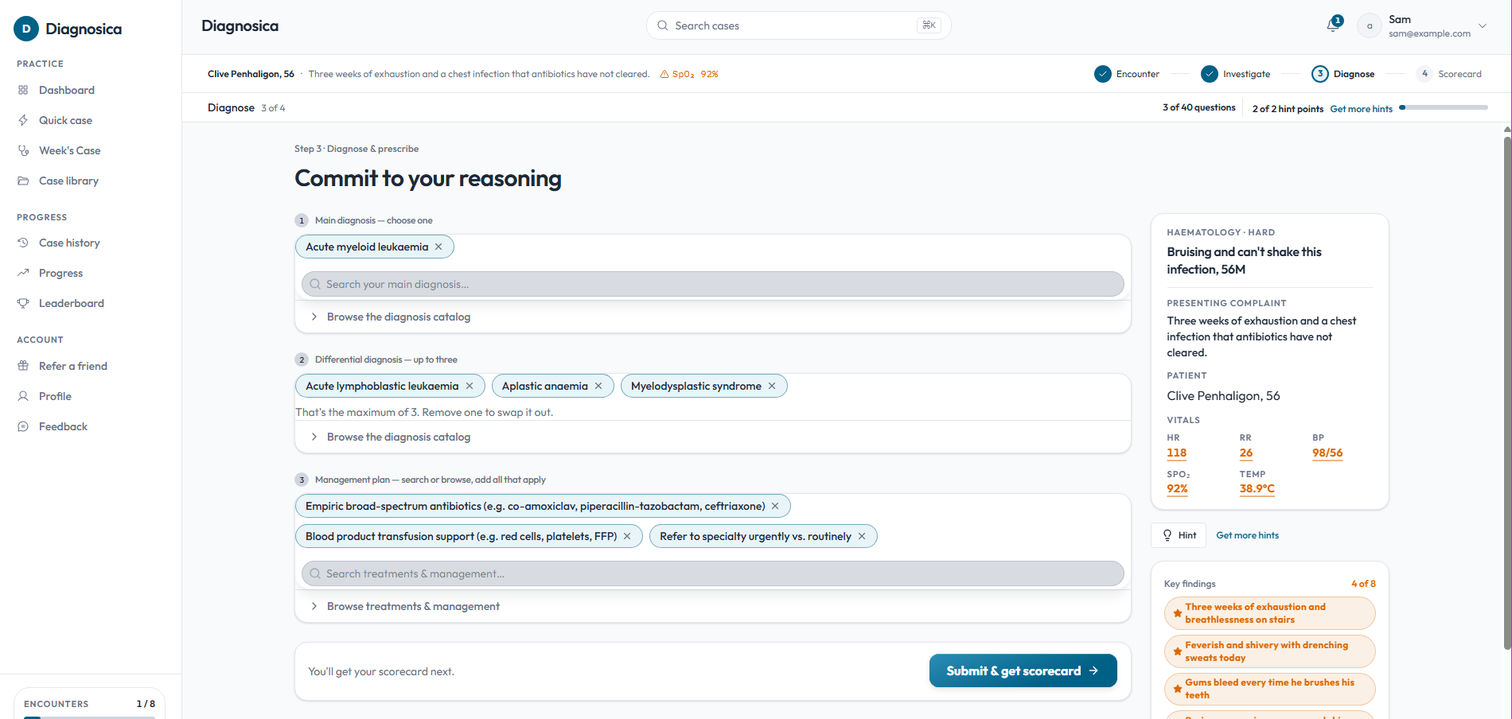Click the RR 26 vital value
Viewport: 1512px width, 719px height.
click(x=1246, y=453)
